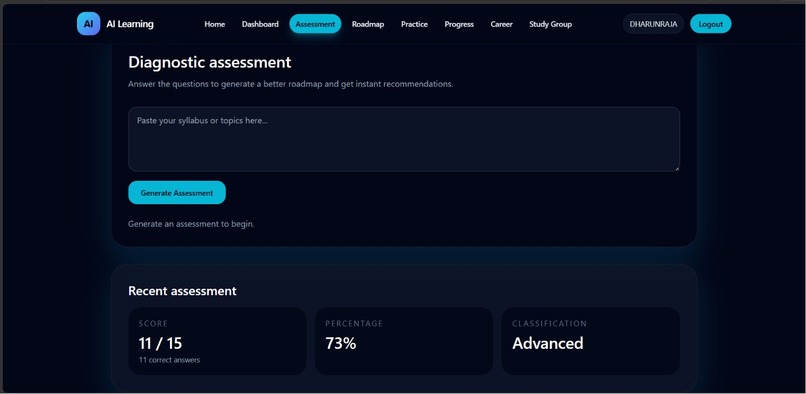Click the Recent assessment heading

[182, 291]
